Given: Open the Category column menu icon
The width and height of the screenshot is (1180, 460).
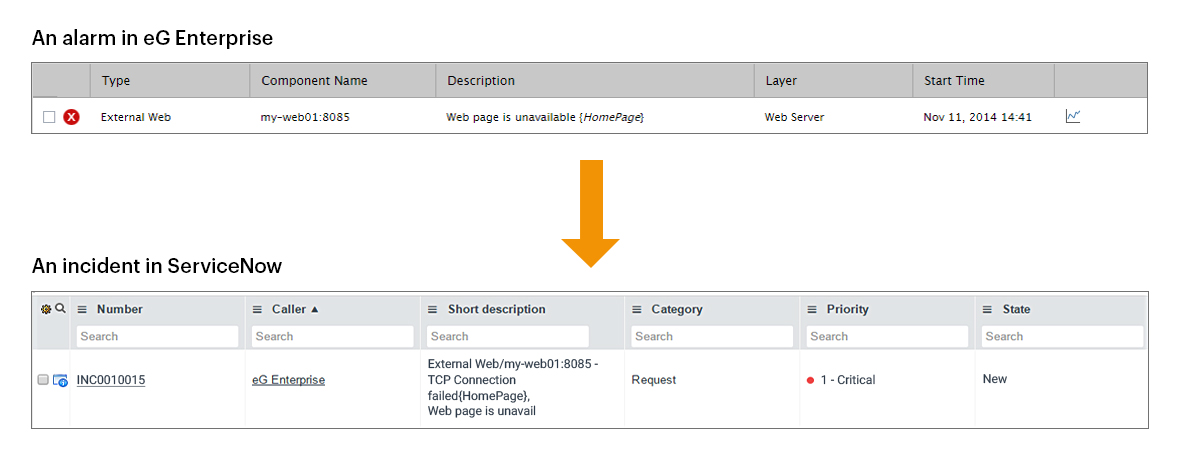Looking at the screenshot, I should pos(637,309).
